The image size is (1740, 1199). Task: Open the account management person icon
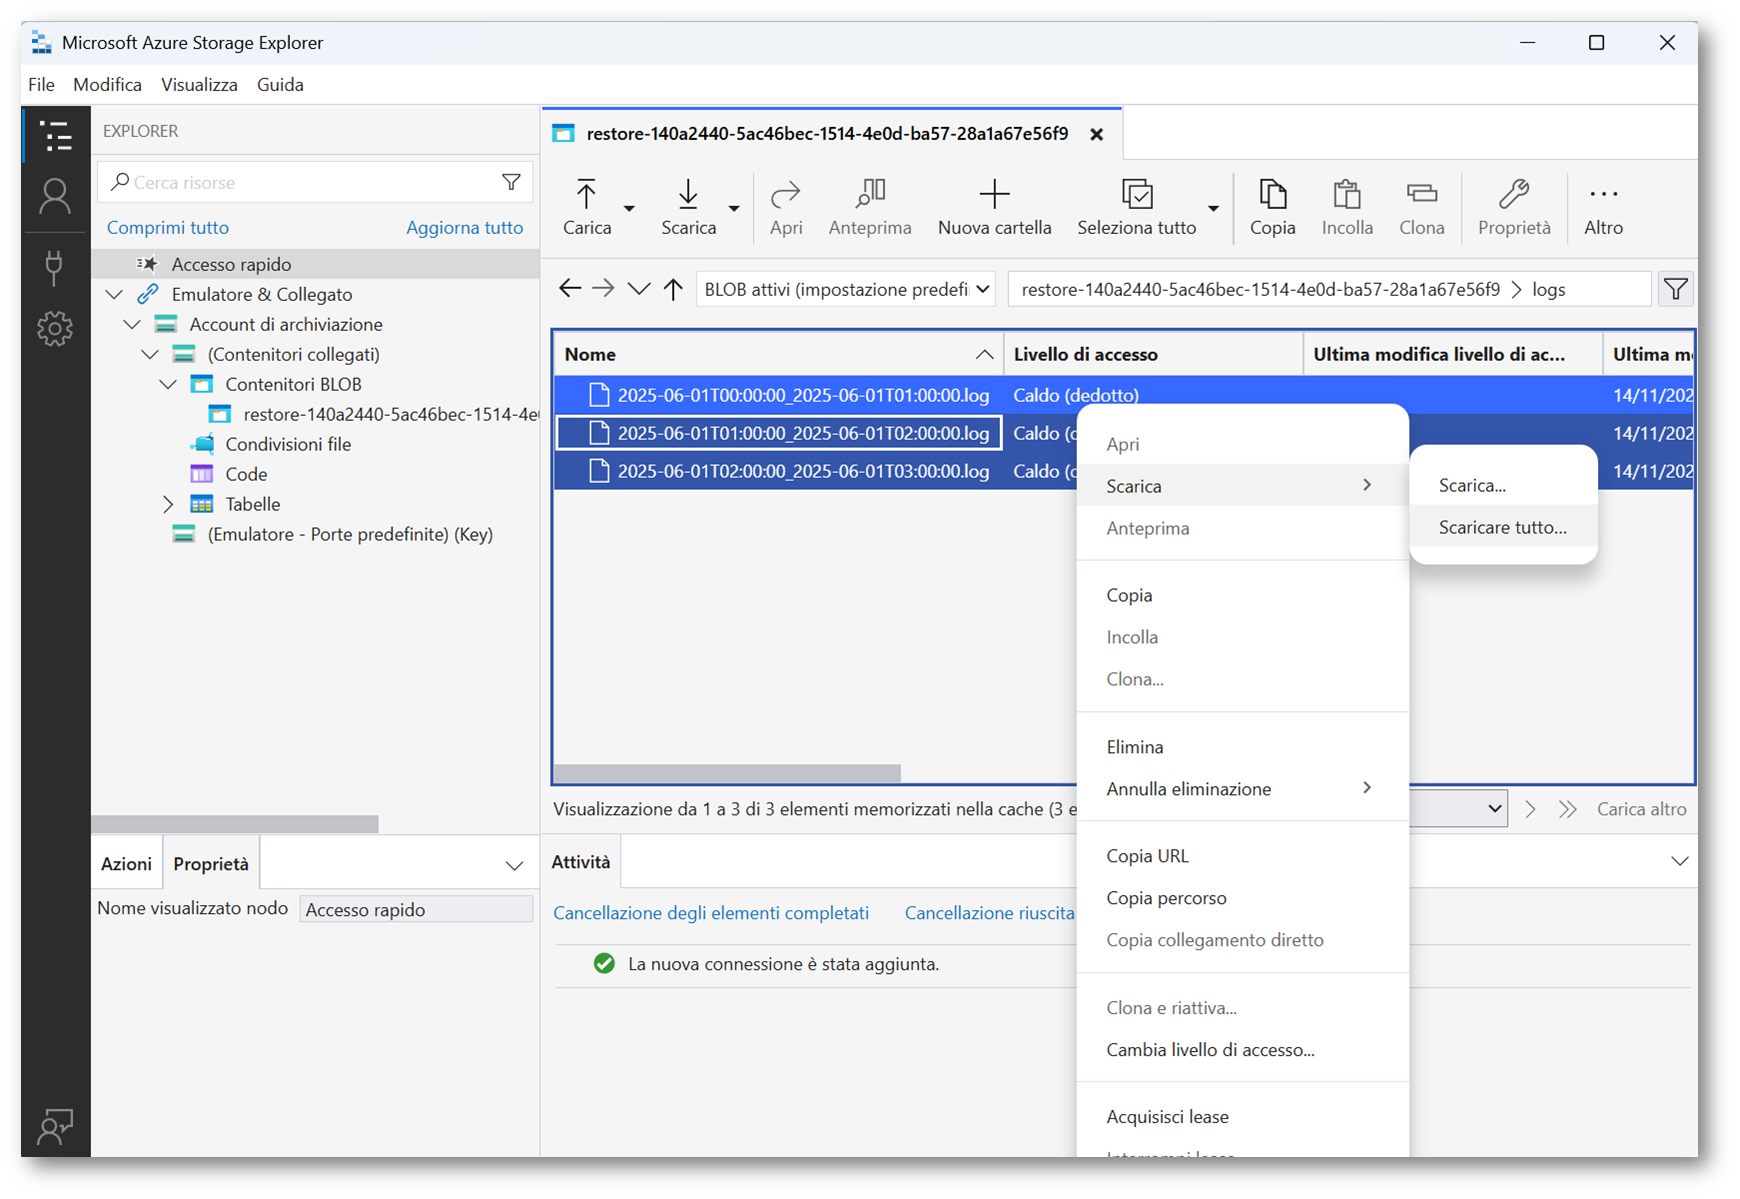(x=55, y=197)
